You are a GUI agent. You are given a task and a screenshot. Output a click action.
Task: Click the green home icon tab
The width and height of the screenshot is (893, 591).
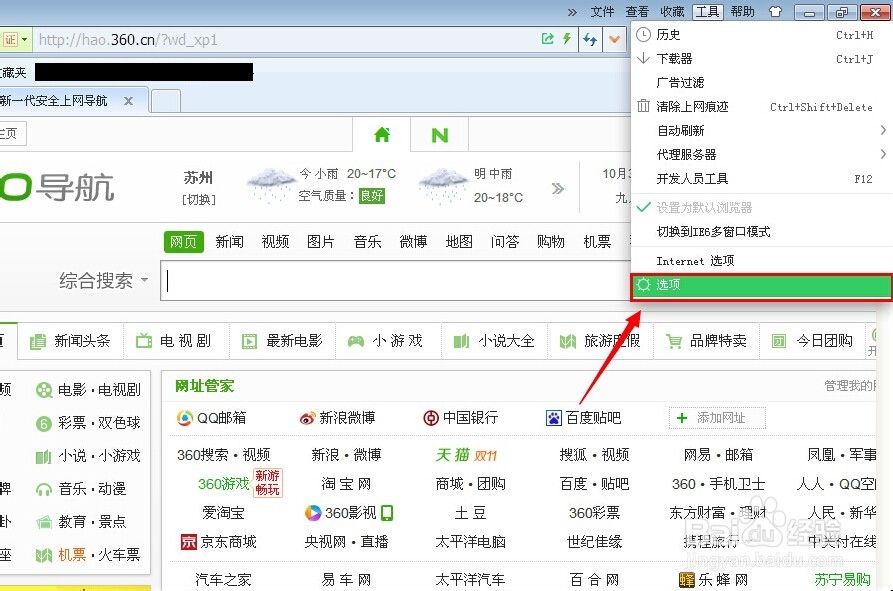[x=382, y=135]
